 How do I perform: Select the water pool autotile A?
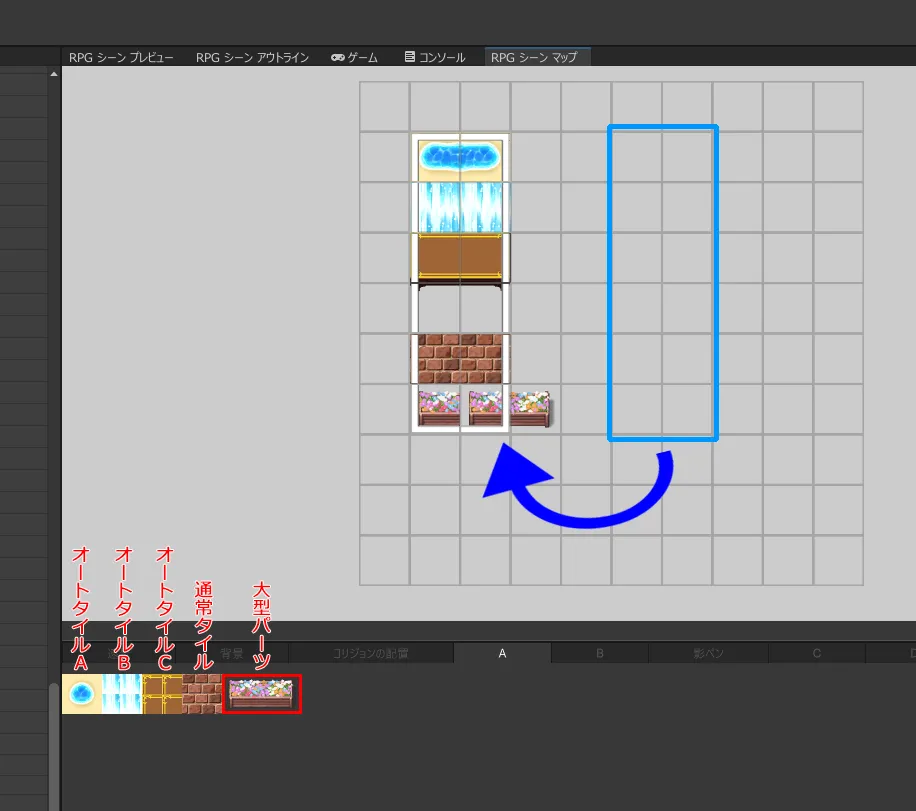[82, 694]
